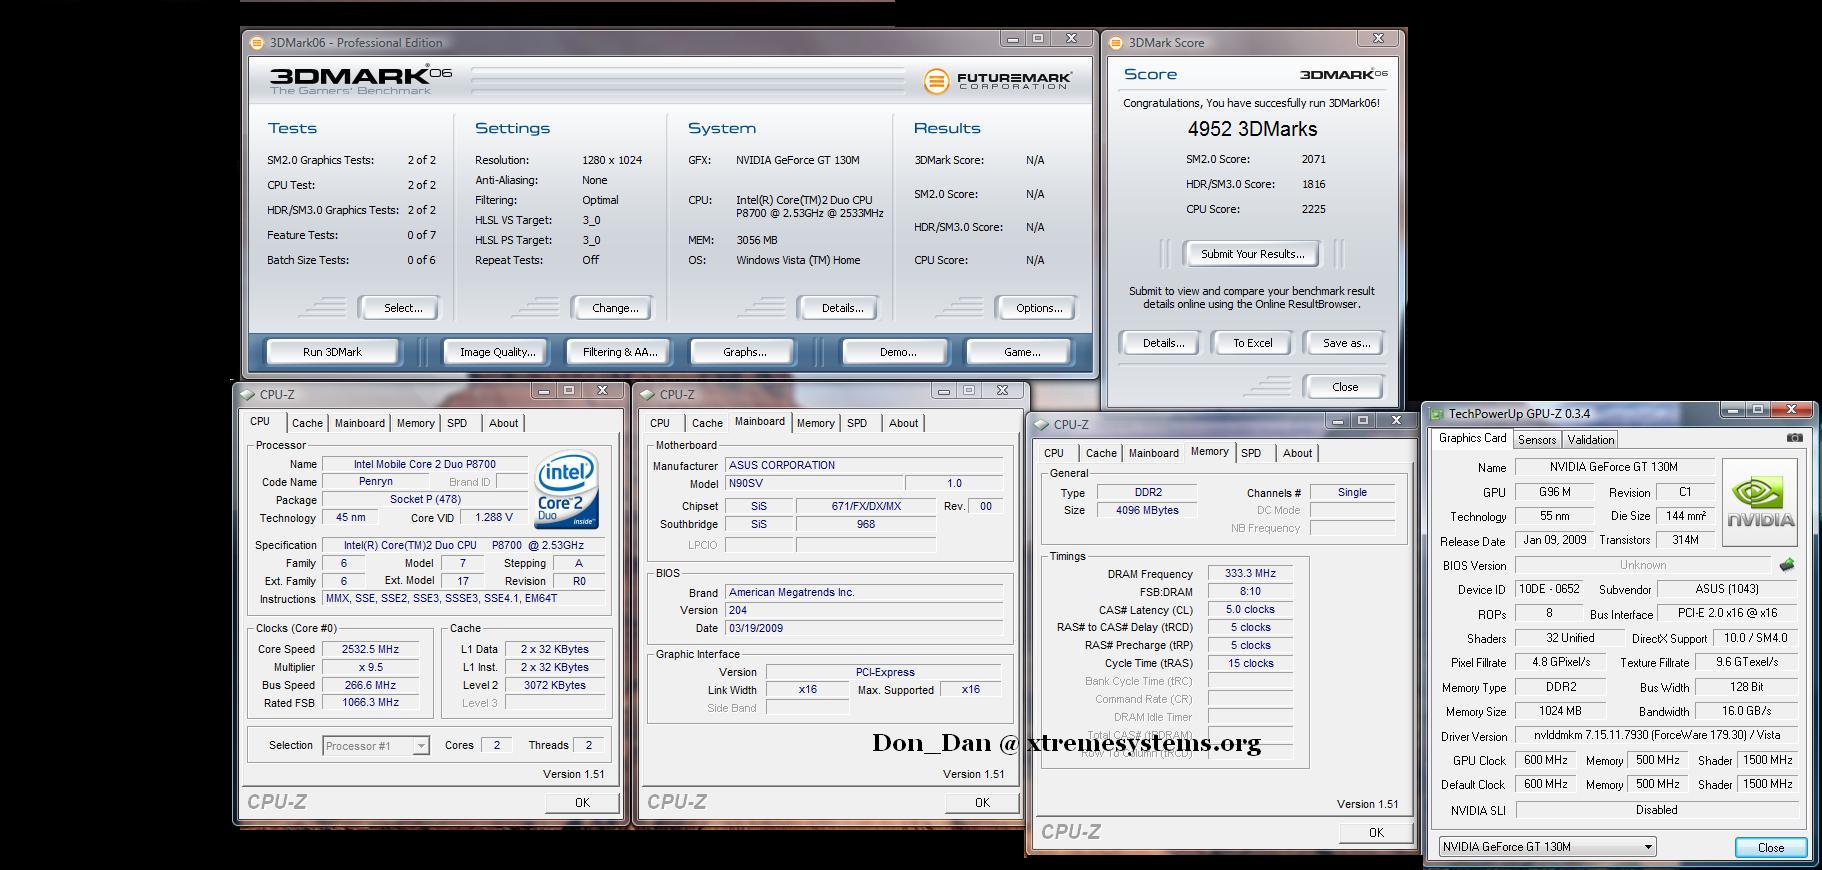The image size is (1822, 870).
Task: Open Graphs... in 3DMark06
Action: [x=744, y=352]
